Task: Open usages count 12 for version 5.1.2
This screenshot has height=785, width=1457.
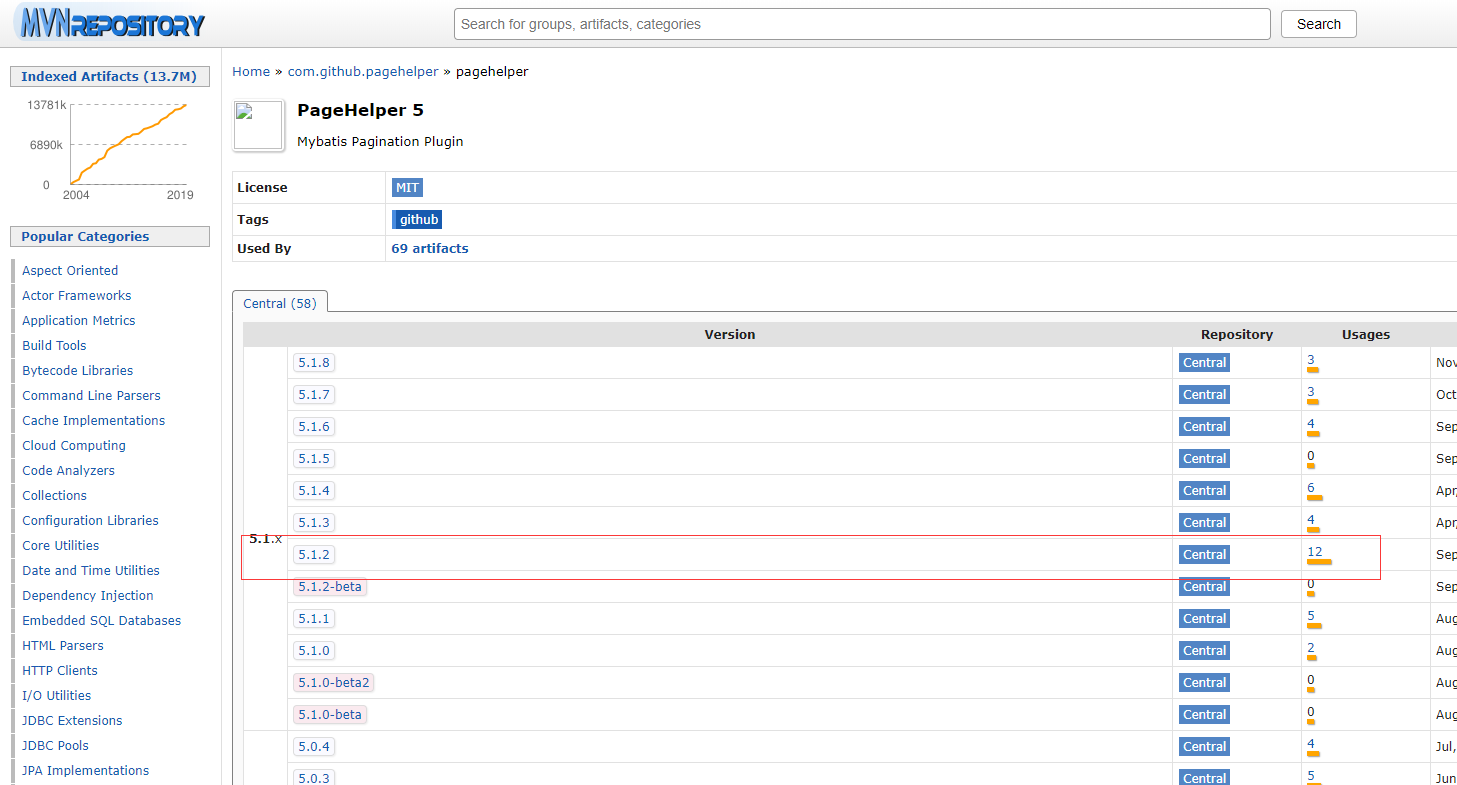Action: point(1314,552)
